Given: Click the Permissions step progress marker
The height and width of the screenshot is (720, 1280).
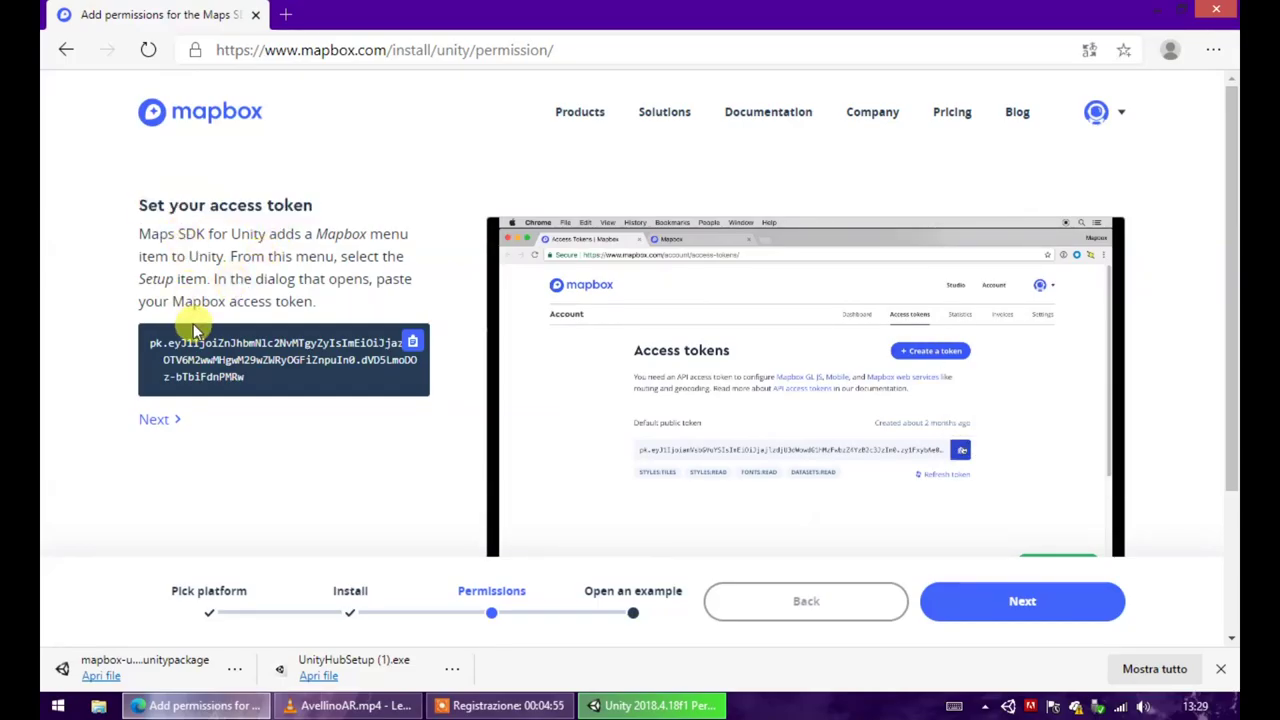Looking at the screenshot, I should 491,612.
